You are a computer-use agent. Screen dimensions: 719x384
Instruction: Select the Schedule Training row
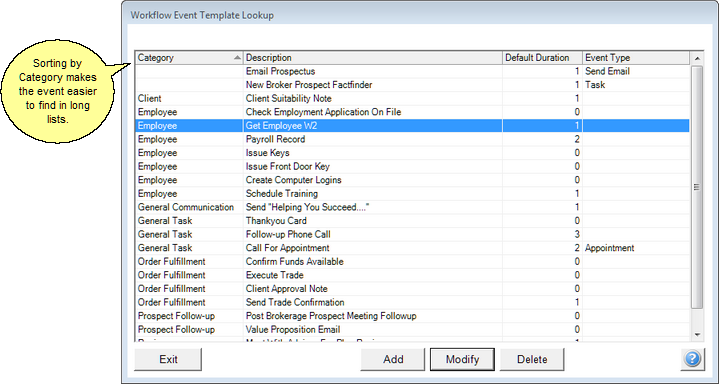412,194
